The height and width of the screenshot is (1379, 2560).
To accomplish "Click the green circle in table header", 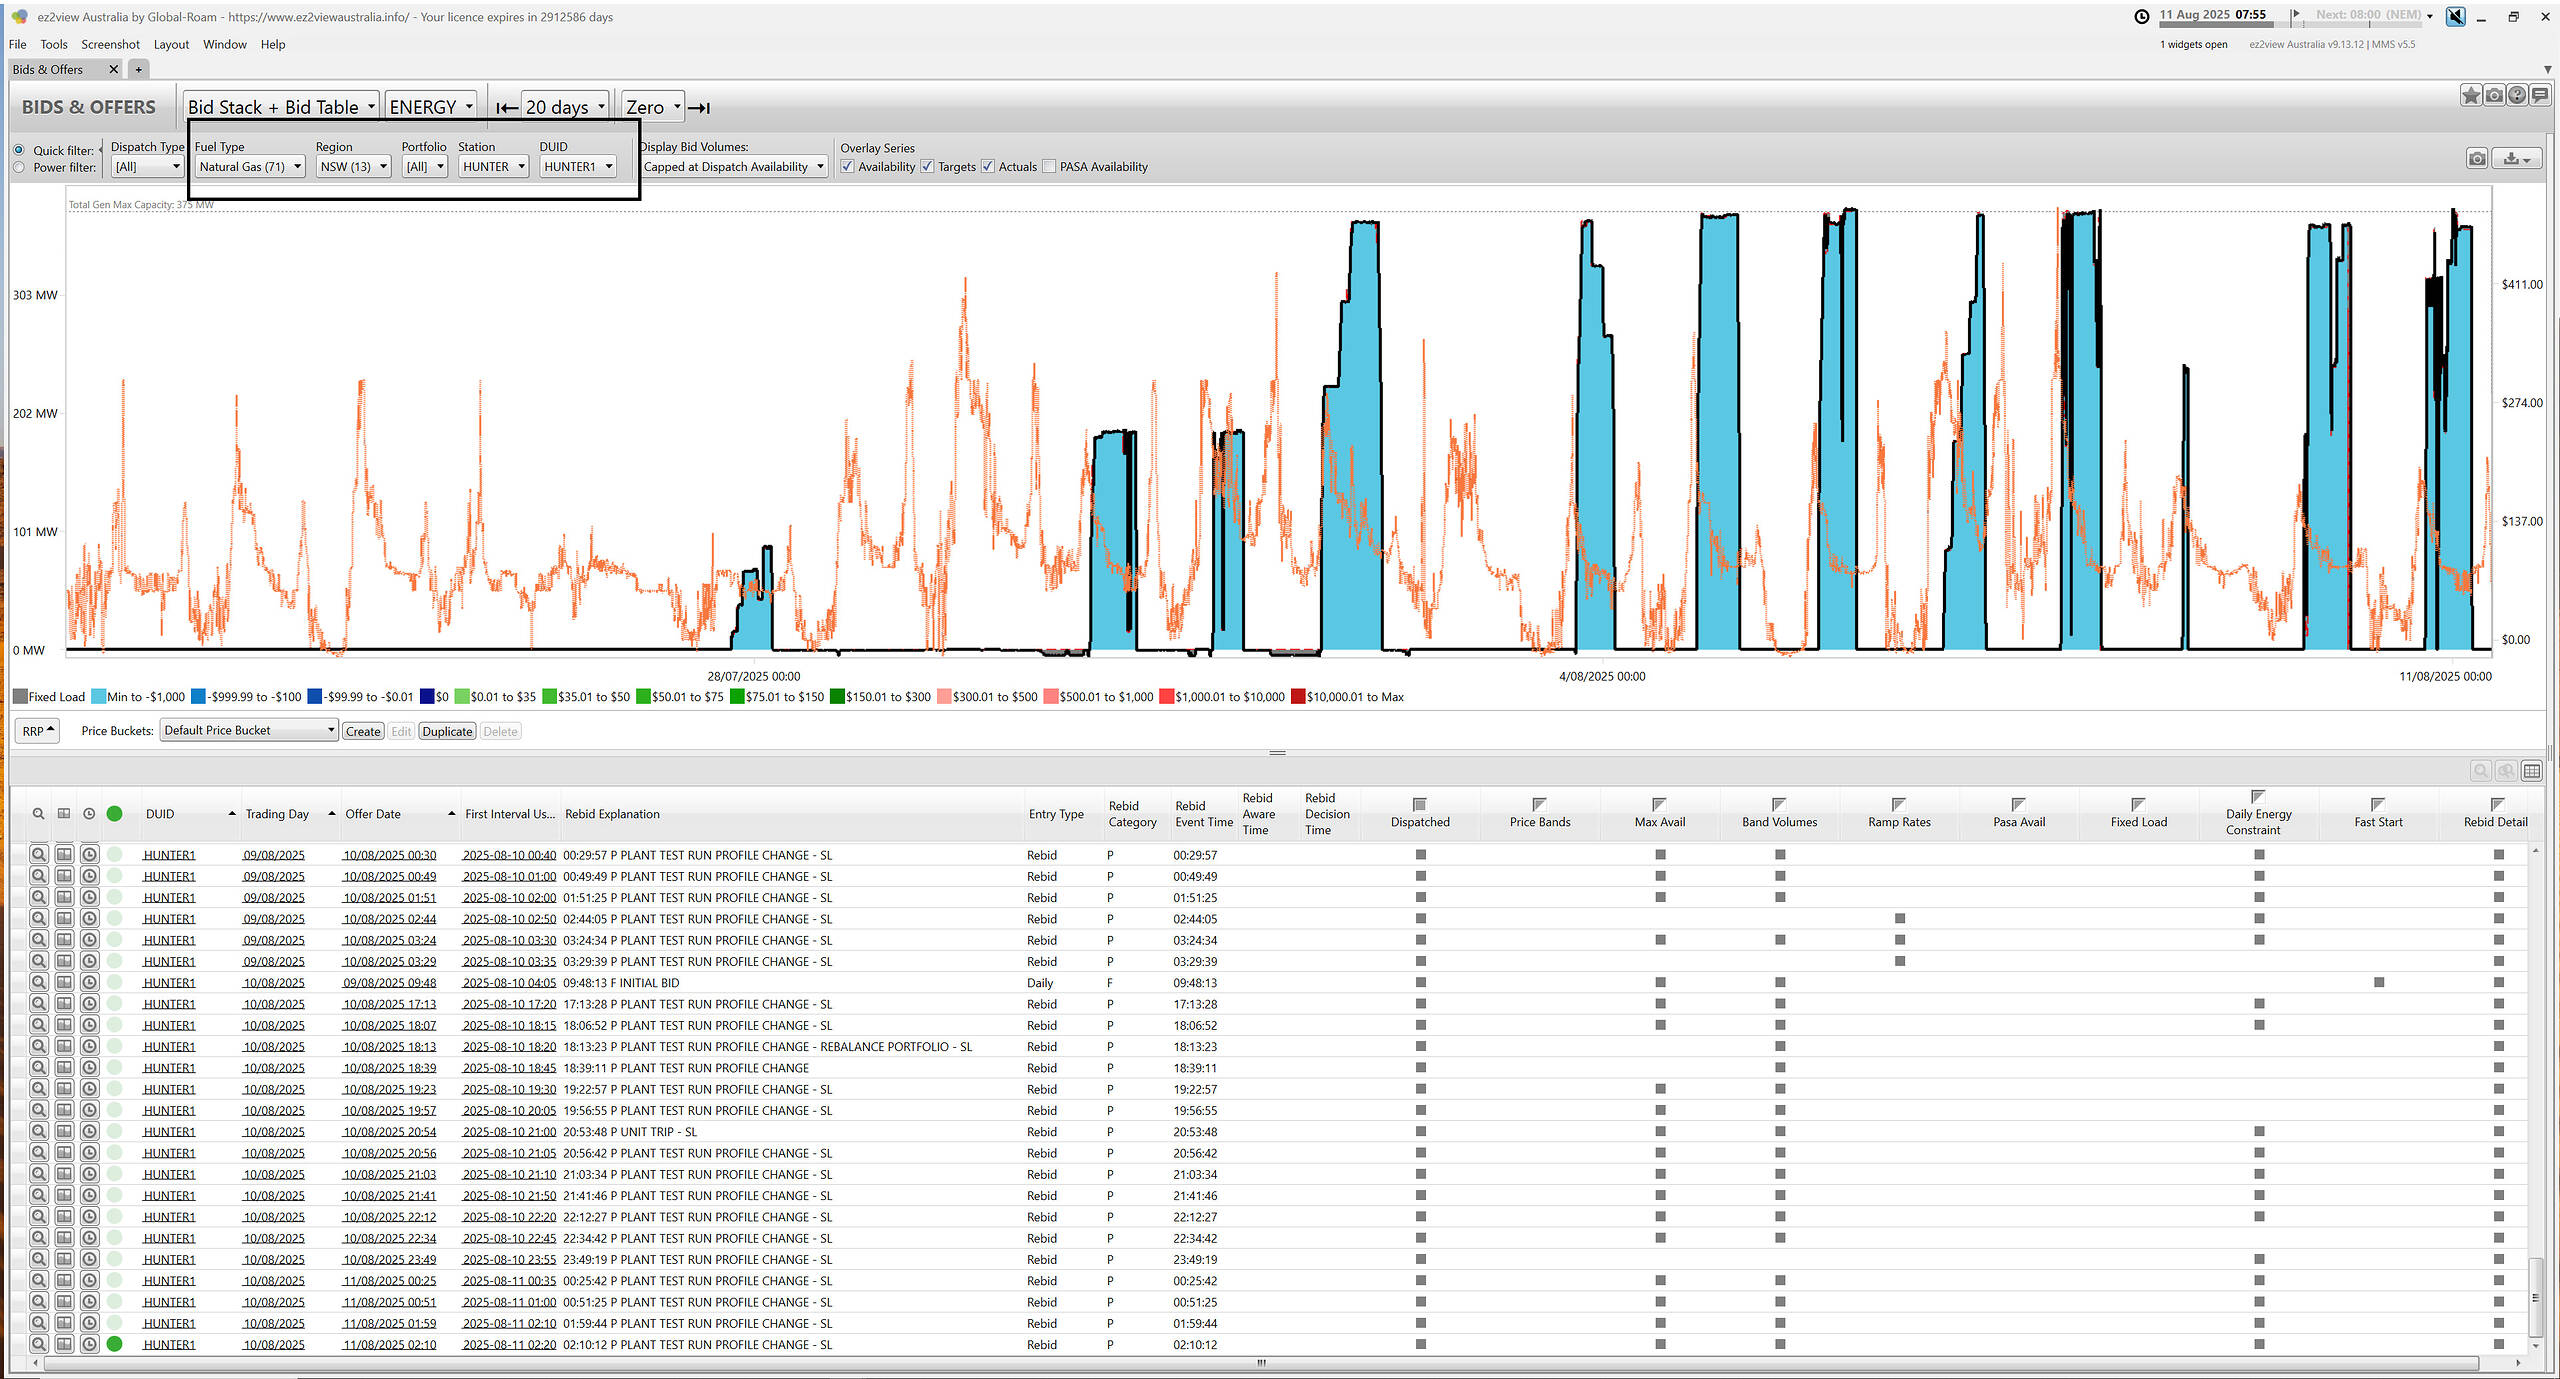I will (114, 814).
